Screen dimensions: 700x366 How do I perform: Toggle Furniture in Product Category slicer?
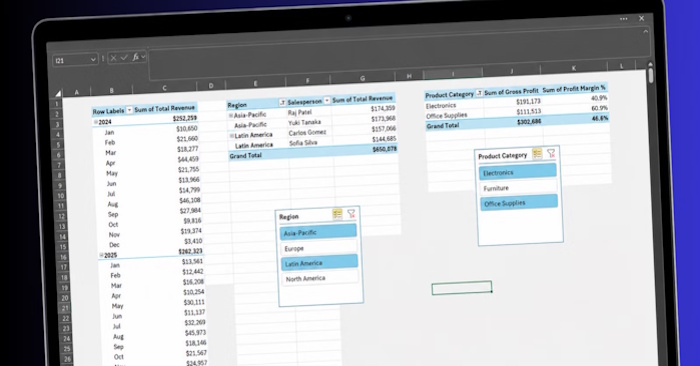click(x=518, y=188)
